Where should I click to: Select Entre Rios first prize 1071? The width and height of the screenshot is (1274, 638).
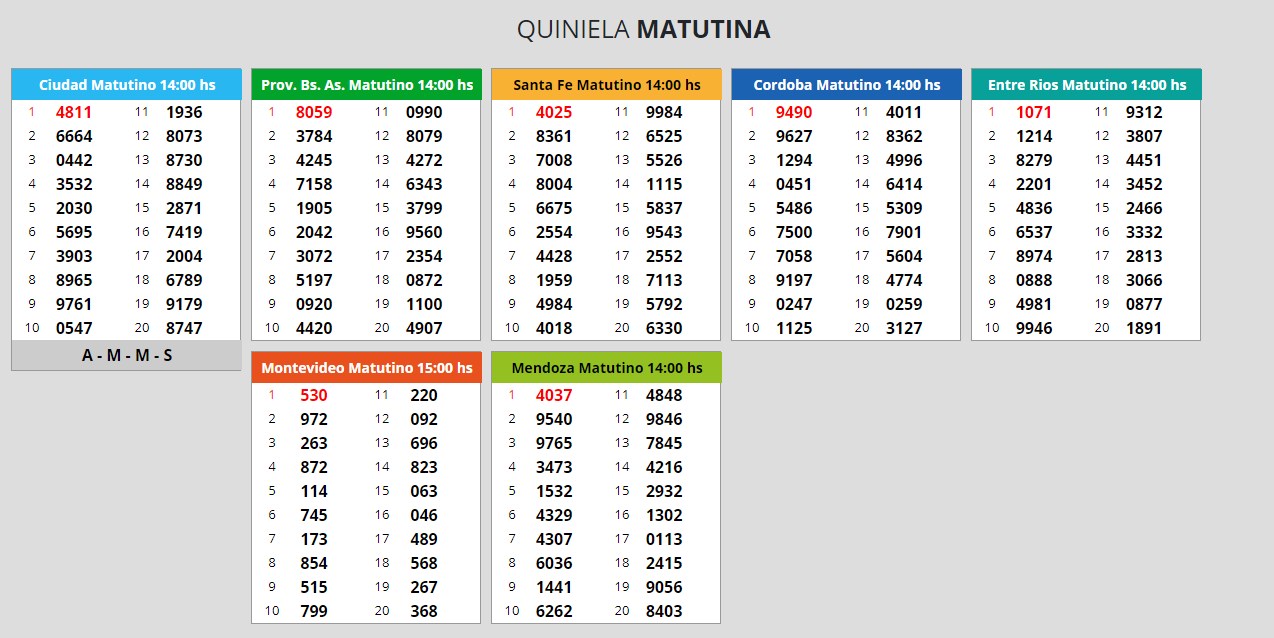tap(1034, 112)
